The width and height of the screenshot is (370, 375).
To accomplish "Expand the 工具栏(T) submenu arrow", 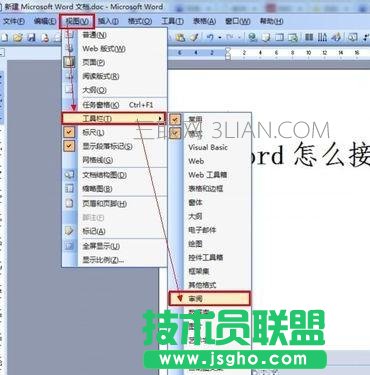I will pos(160,118).
